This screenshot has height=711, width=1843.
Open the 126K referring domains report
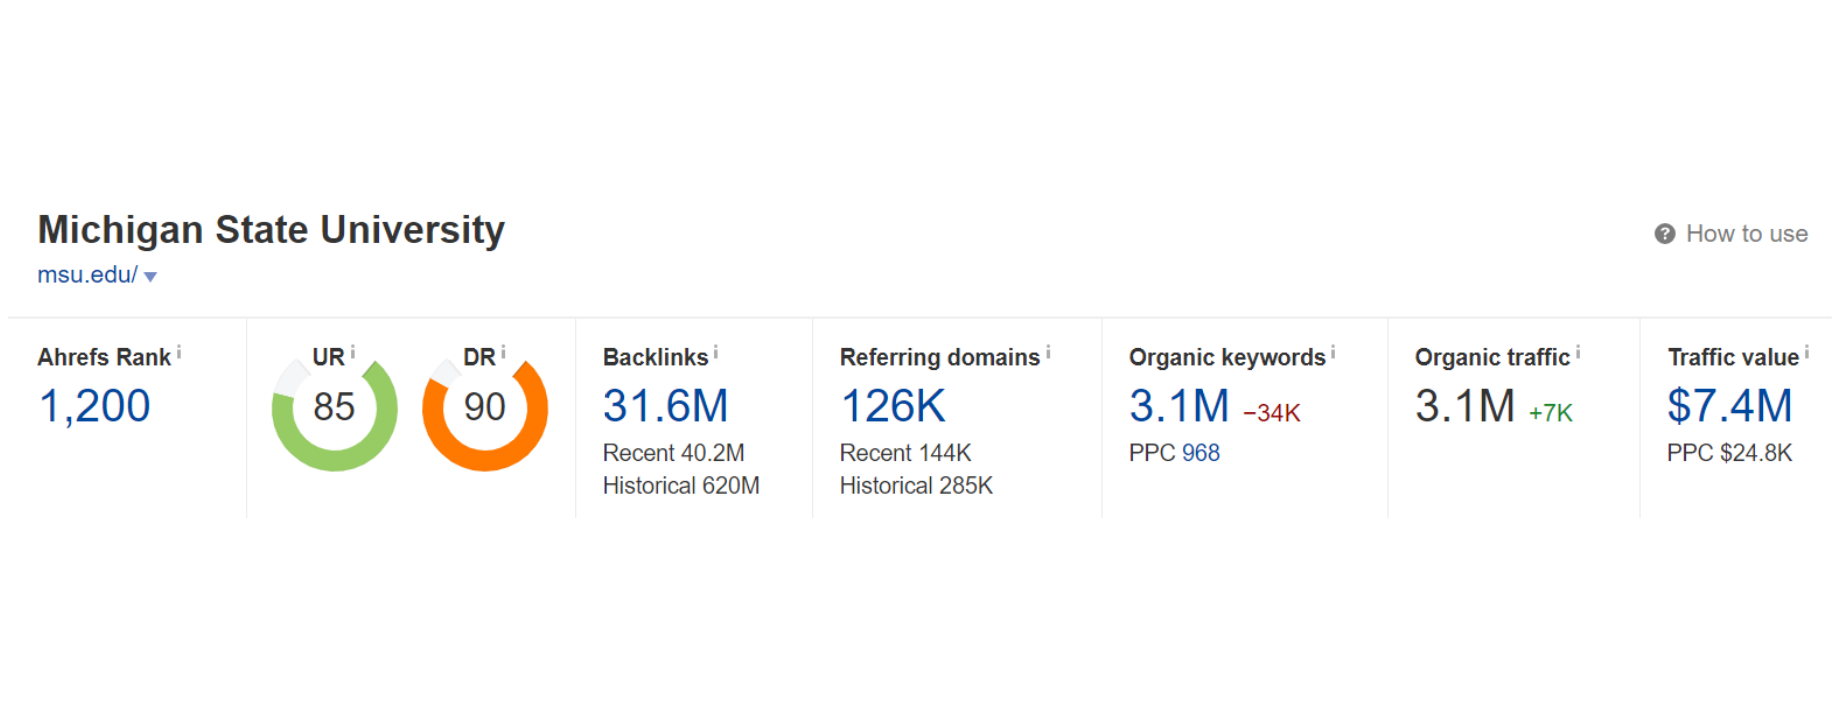point(892,406)
